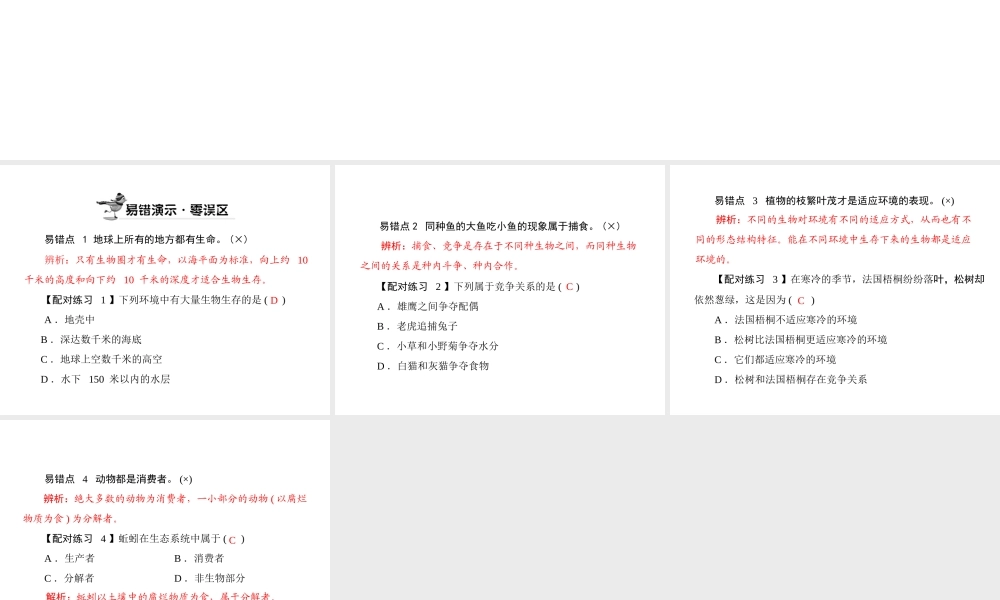The width and height of the screenshot is (1000, 600).
Task: Click option B 消费者
Action: tap(199, 558)
